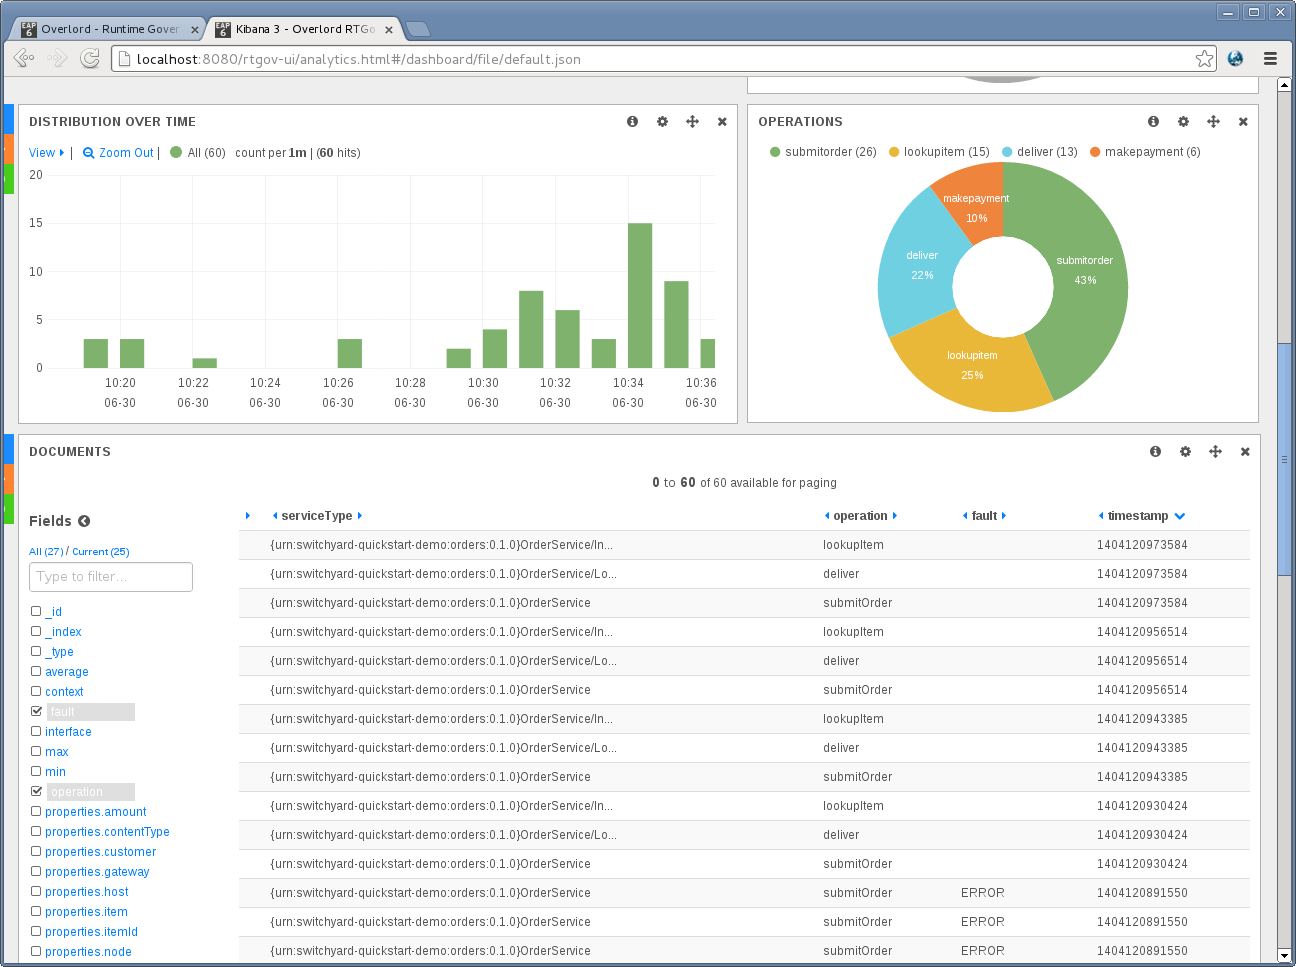
Task: Uncheck the fault field checkbox
Action: [x=36, y=711]
